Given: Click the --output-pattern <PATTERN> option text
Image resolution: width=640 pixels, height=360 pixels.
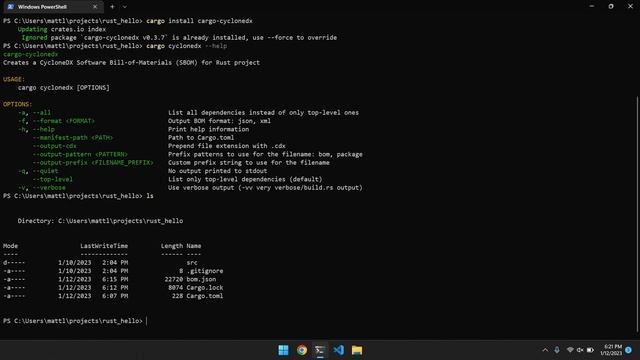Looking at the screenshot, I should click(x=80, y=154).
